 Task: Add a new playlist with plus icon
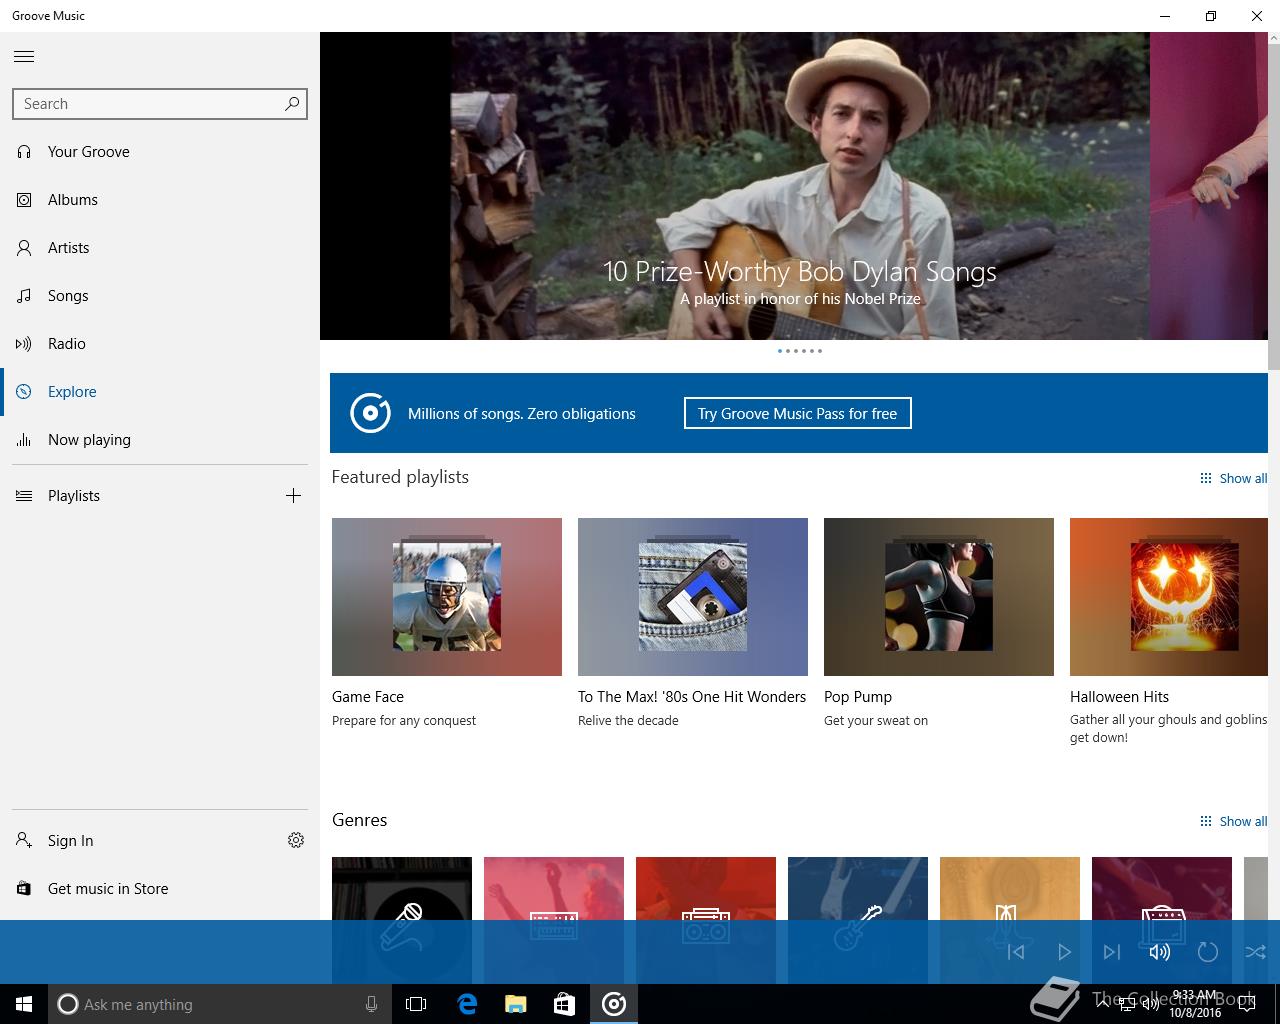(293, 496)
